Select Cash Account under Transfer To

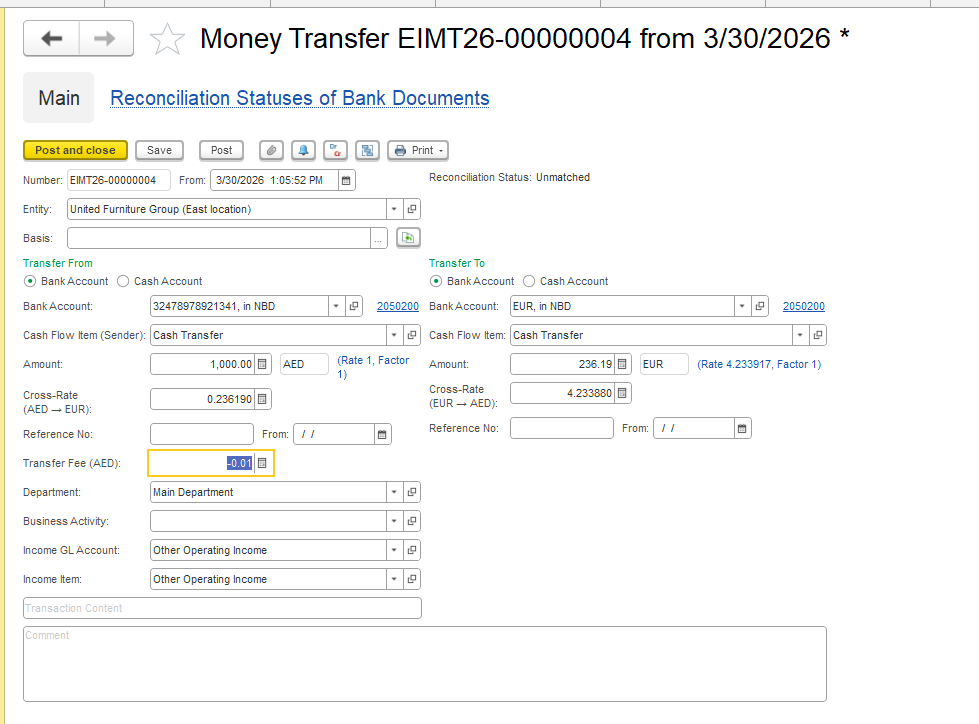click(x=529, y=281)
